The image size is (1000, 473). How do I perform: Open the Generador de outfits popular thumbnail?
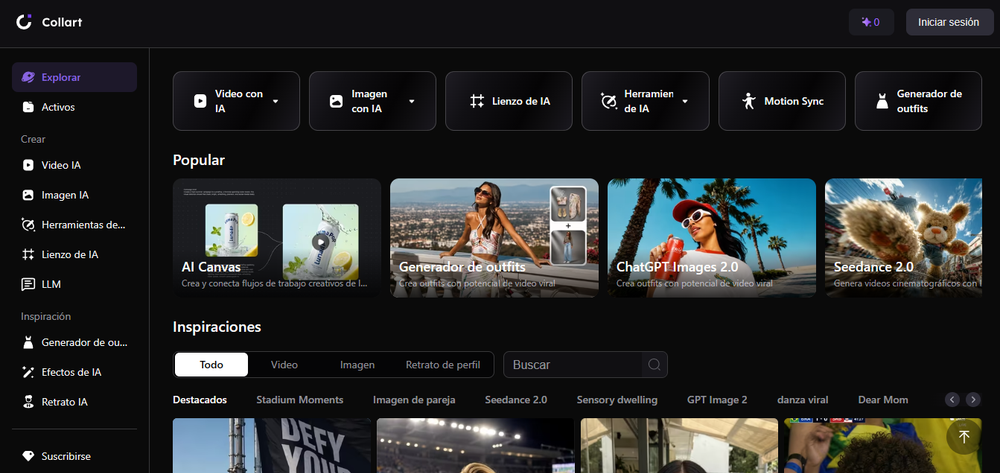(494, 238)
